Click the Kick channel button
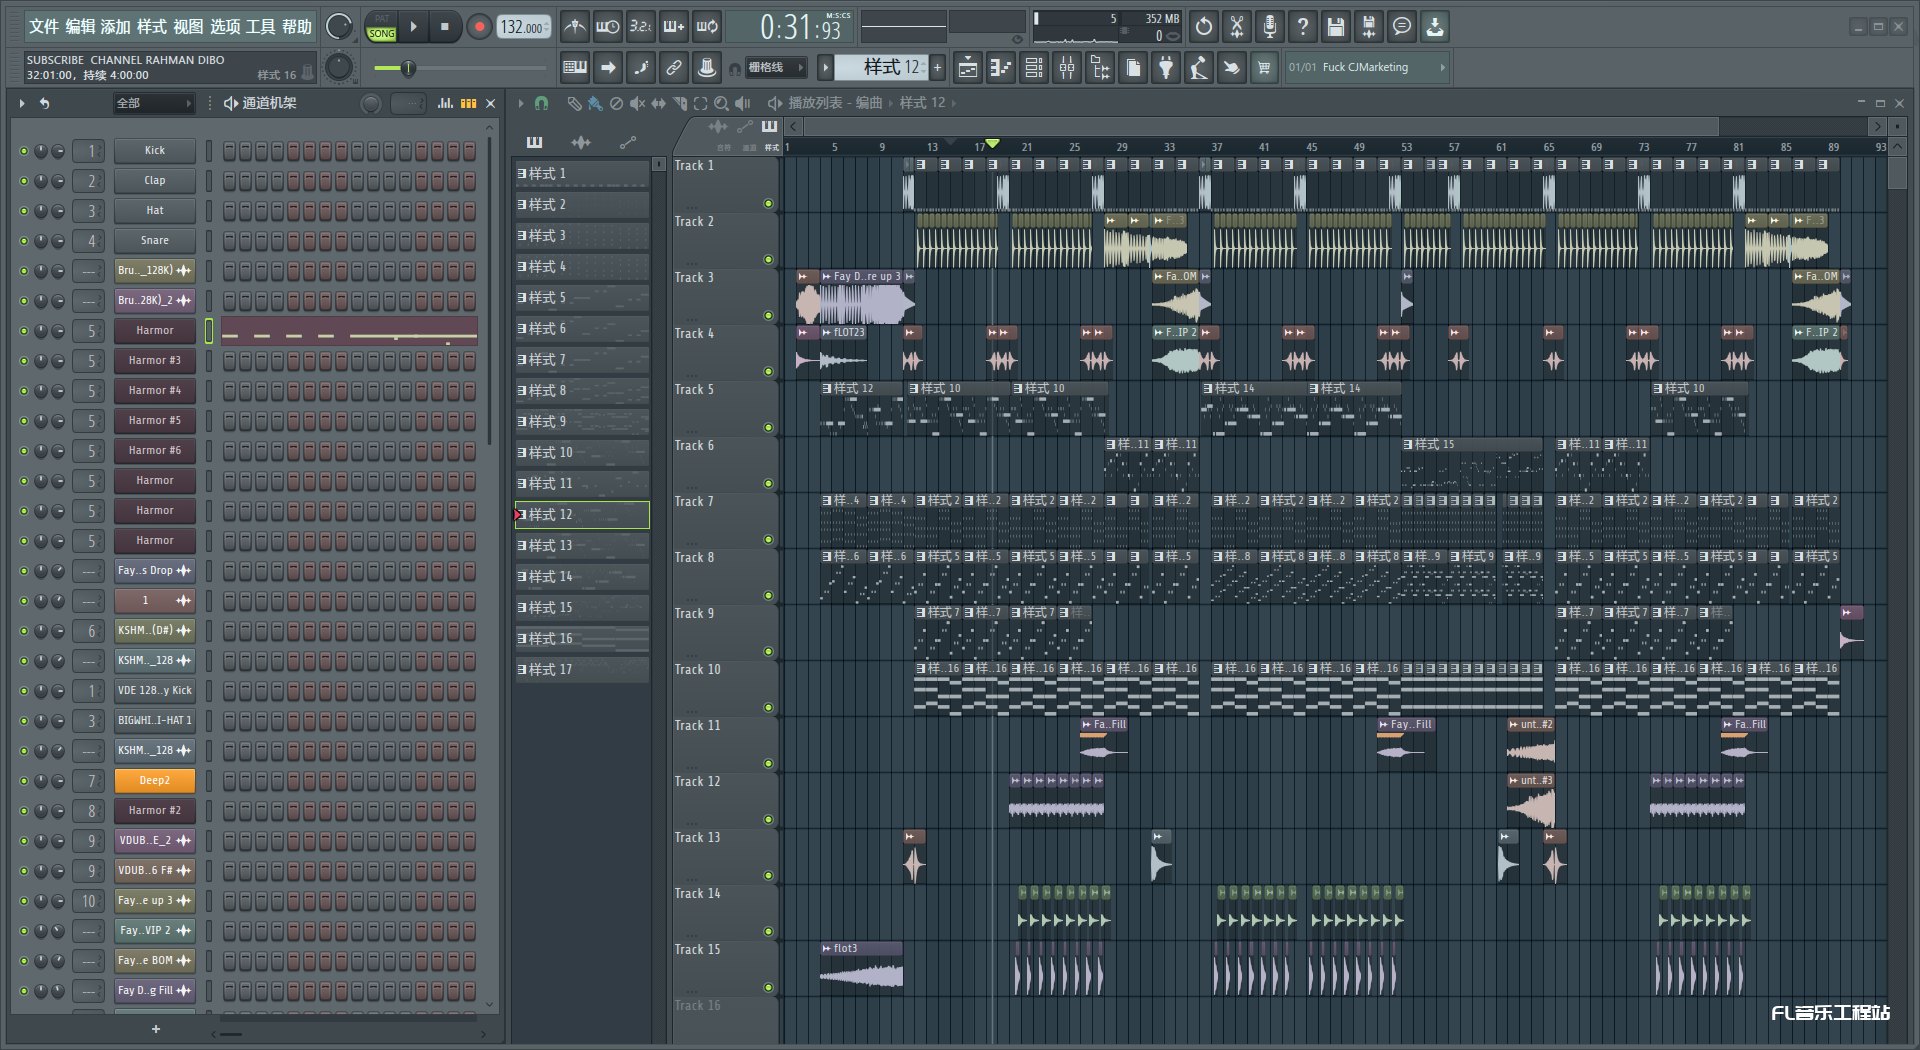This screenshot has width=1920, height=1050. [154, 151]
